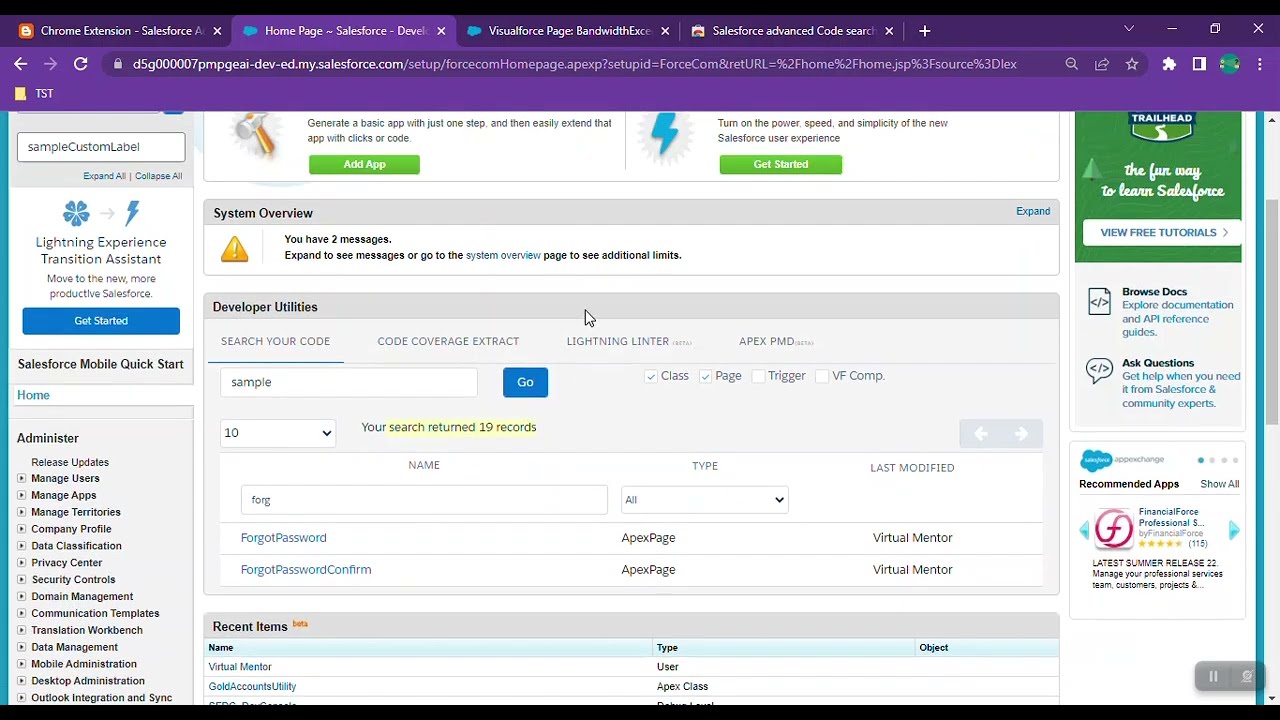Image resolution: width=1280 pixels, height=720 pixels.
Task: Switch to Lightning Linter tab
Action: (629, 341)
